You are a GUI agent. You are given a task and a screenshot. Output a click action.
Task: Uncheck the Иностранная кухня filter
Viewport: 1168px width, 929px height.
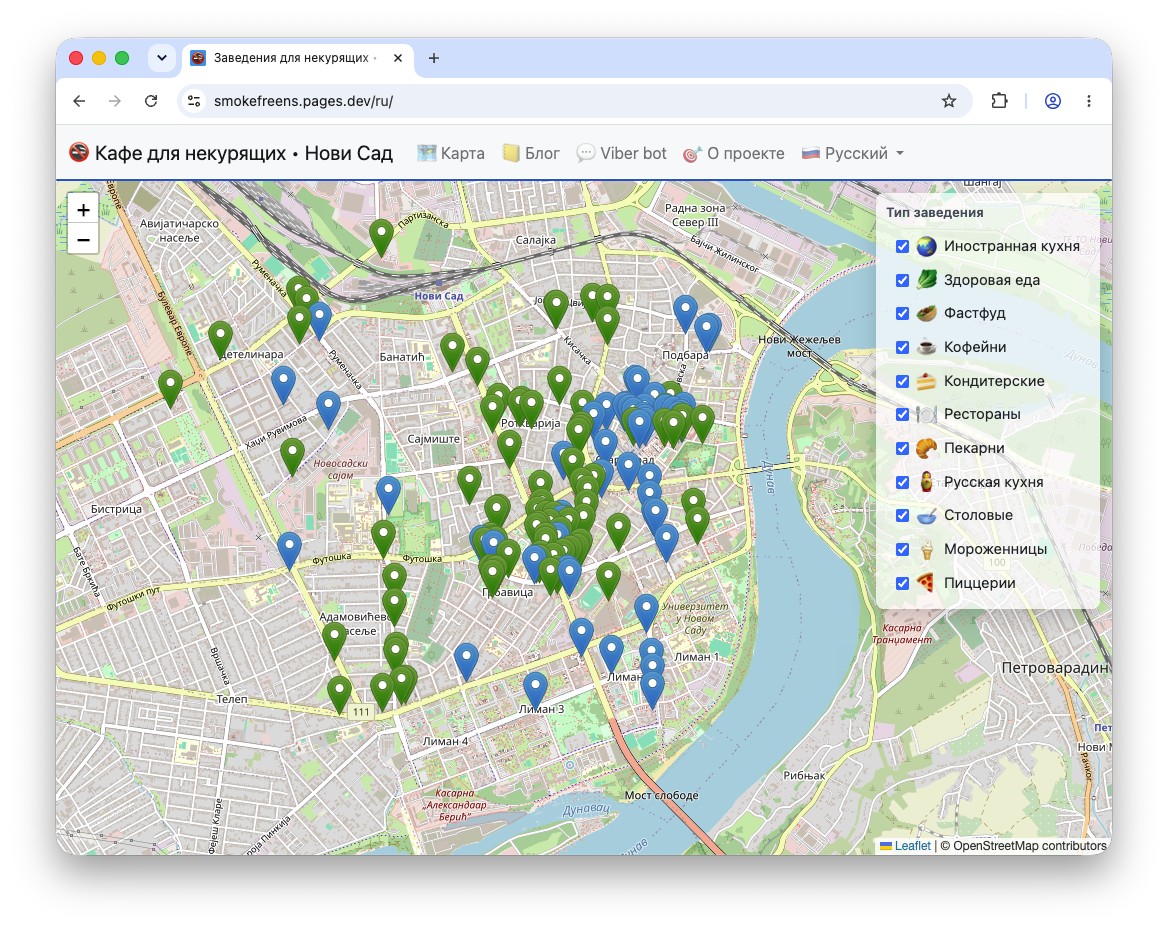coord(902,247)
